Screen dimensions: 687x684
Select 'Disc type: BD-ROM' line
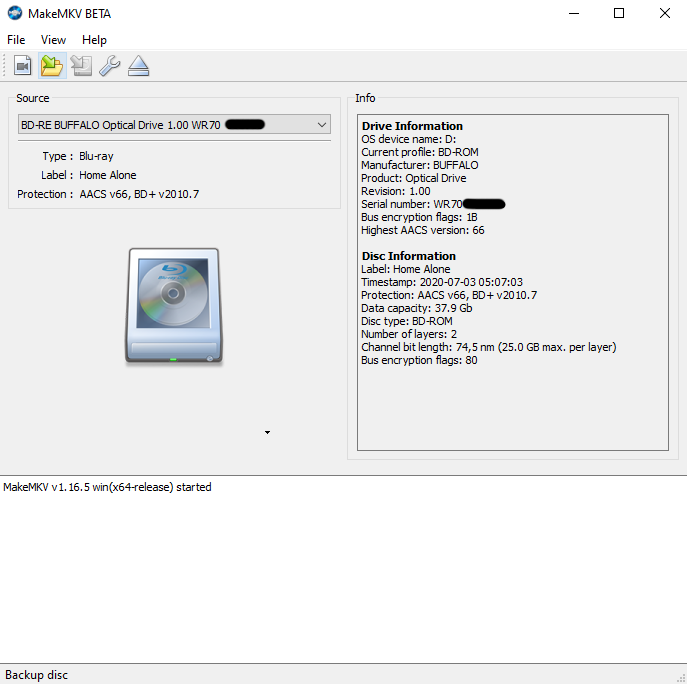coord(407,321)
